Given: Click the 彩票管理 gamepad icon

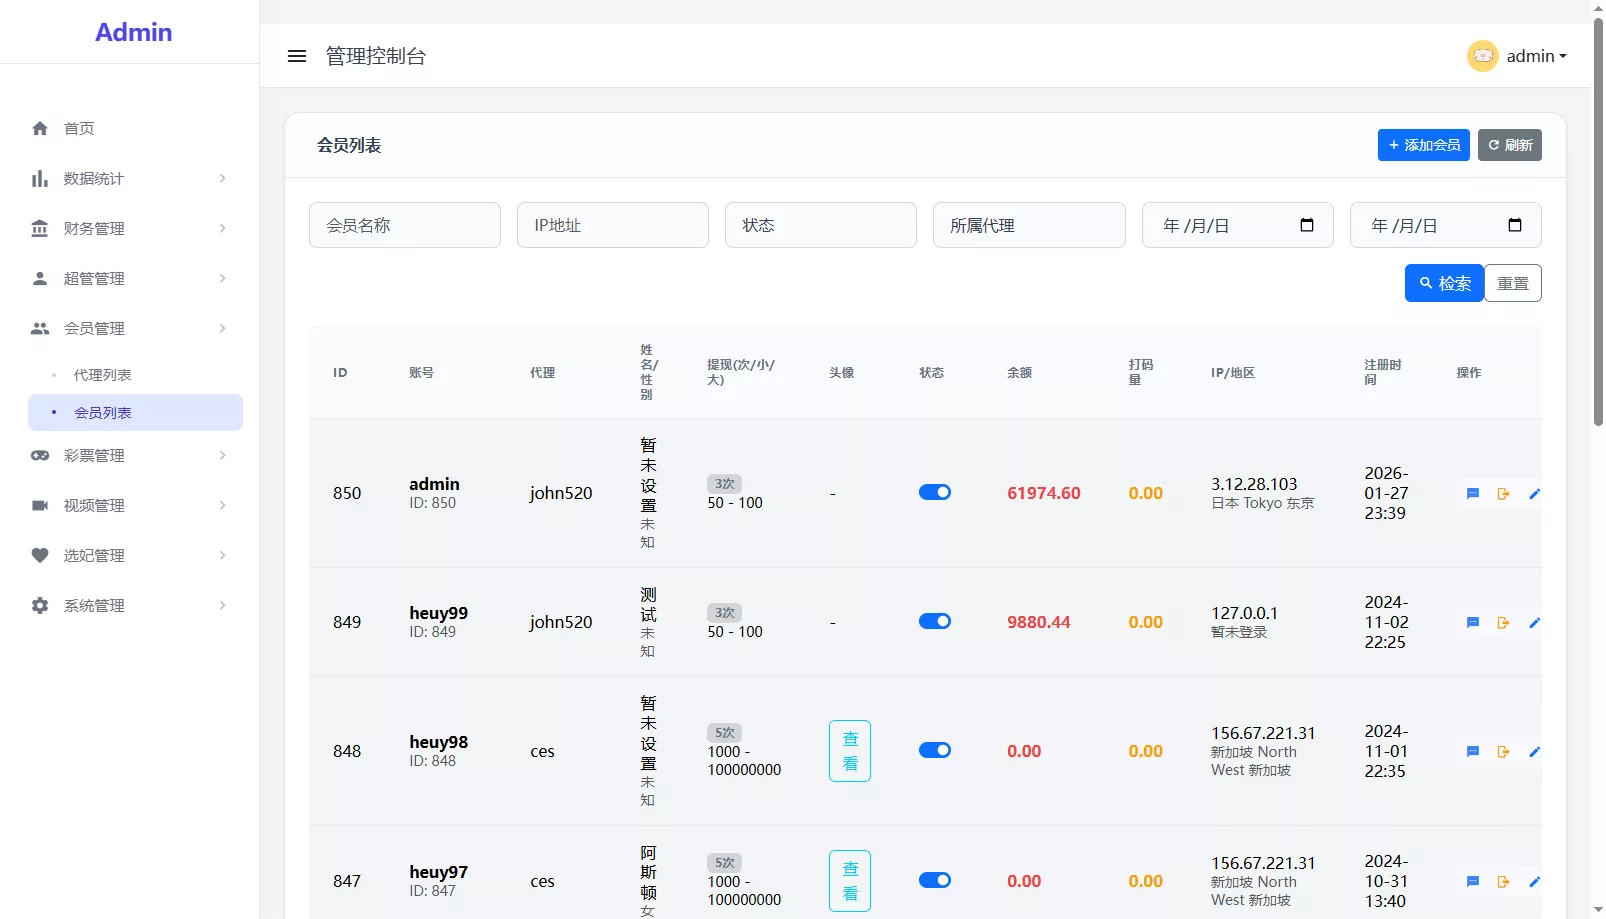Looking at the screenshot, I should [40, 455].
